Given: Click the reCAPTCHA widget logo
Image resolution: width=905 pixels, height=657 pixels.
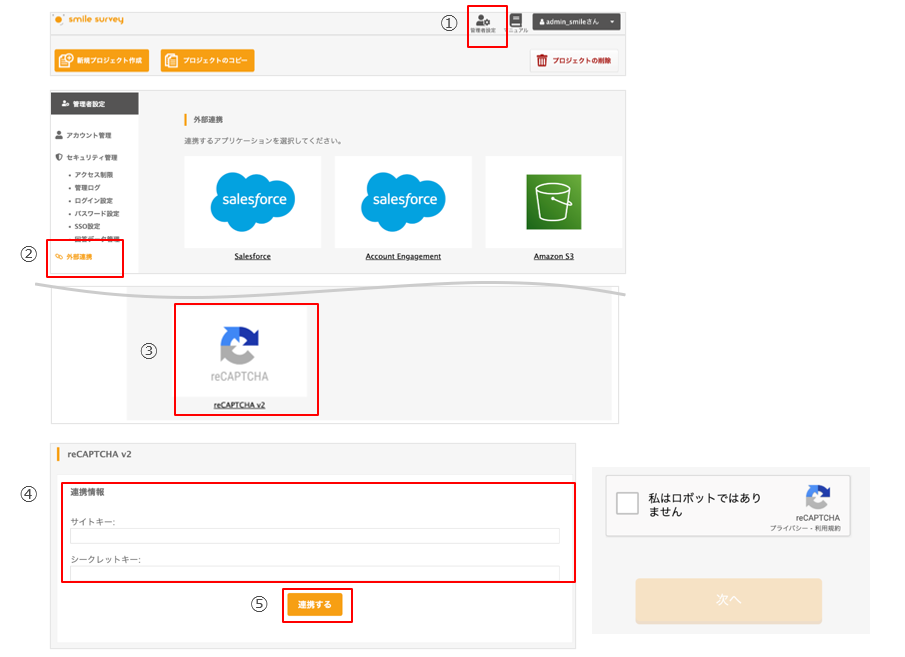Looking at the screenshot, I should (818, 498).
